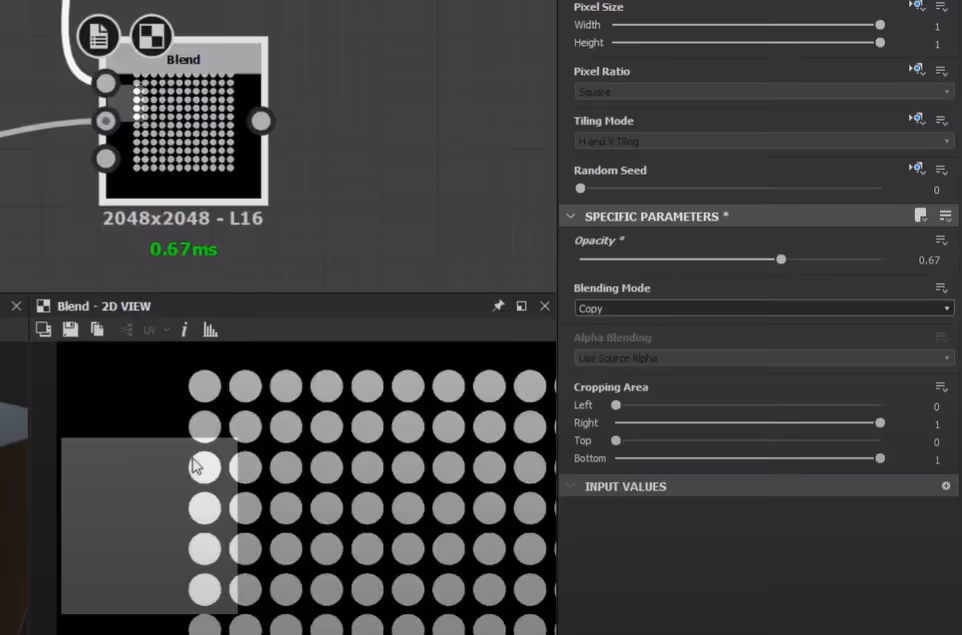This screenshot has width=962, height=635.
Task: Click the 2048x2048 - L16 node size label
Action: click(x=183, y=218)
